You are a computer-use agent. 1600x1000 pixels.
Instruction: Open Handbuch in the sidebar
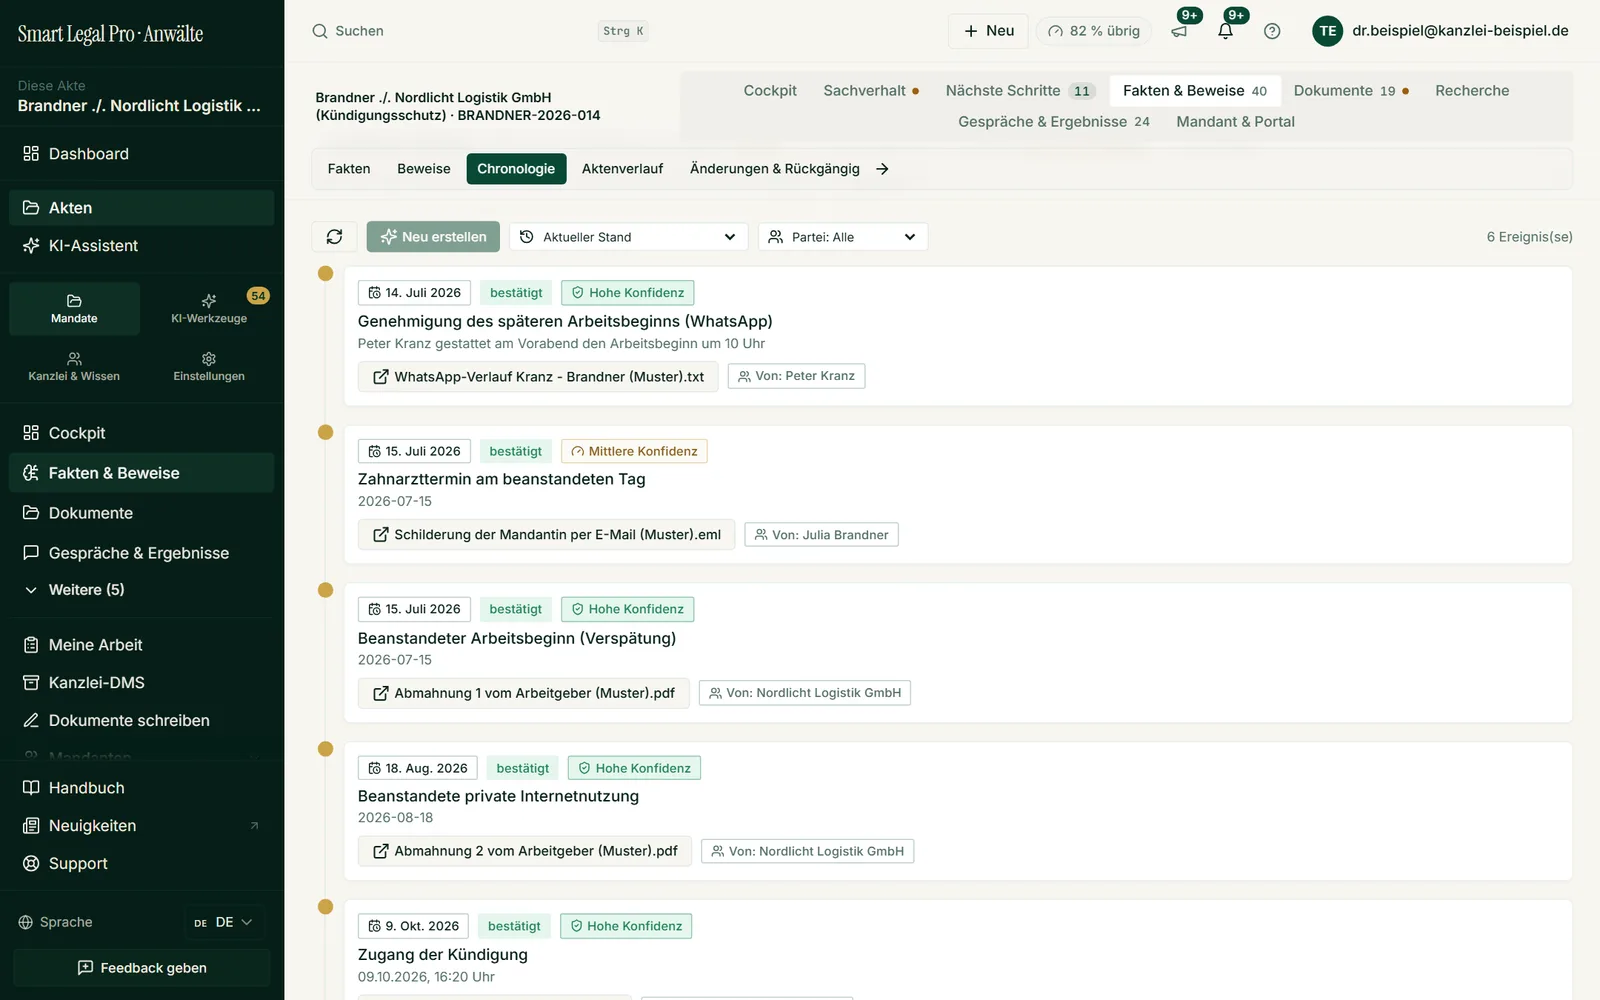pos(142,788)
